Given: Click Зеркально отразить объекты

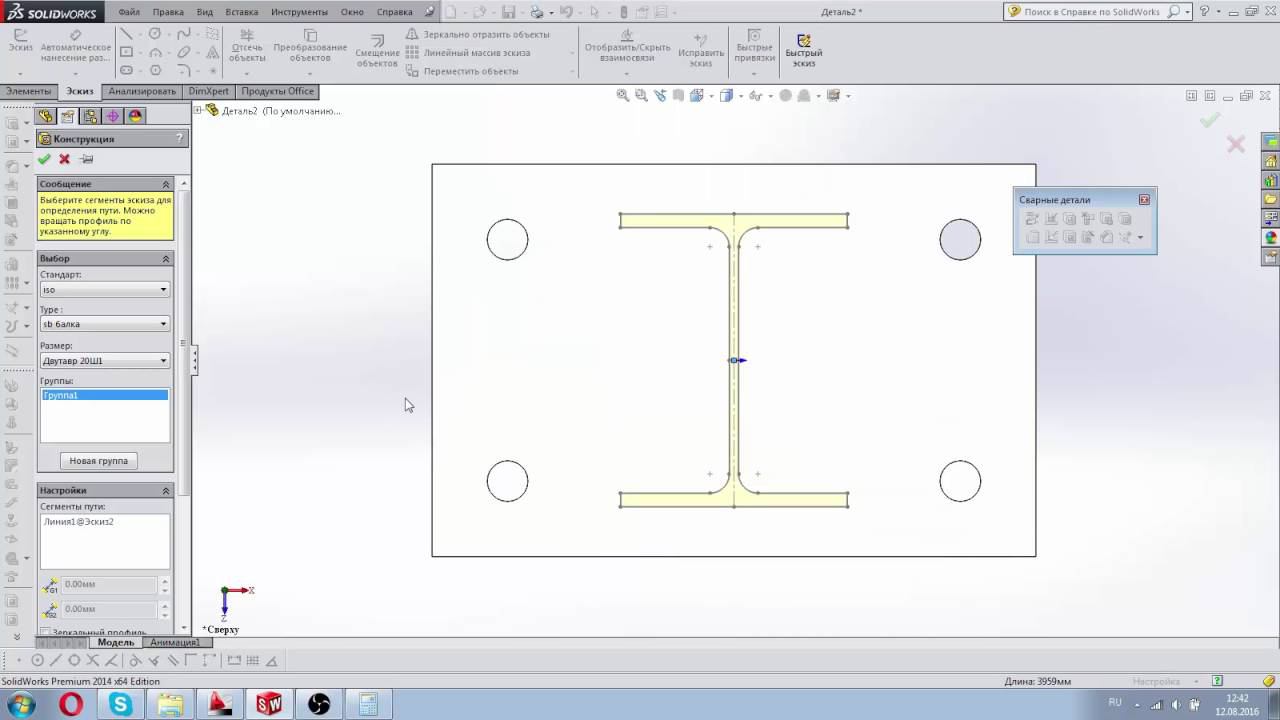Looking at the screenshot, I should click(478, 34).
